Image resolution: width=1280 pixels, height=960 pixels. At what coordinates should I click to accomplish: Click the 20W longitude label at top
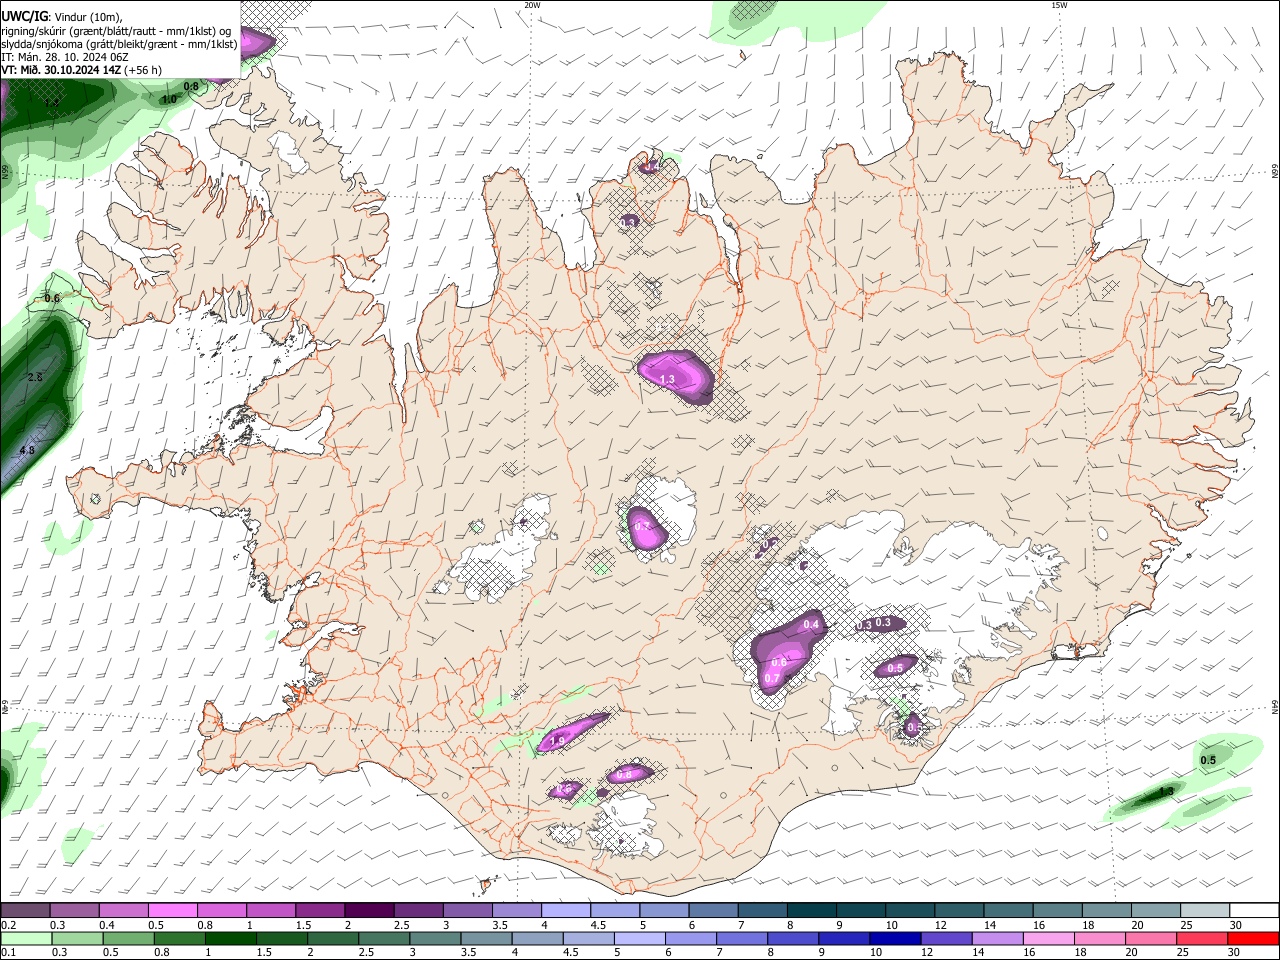532,5
